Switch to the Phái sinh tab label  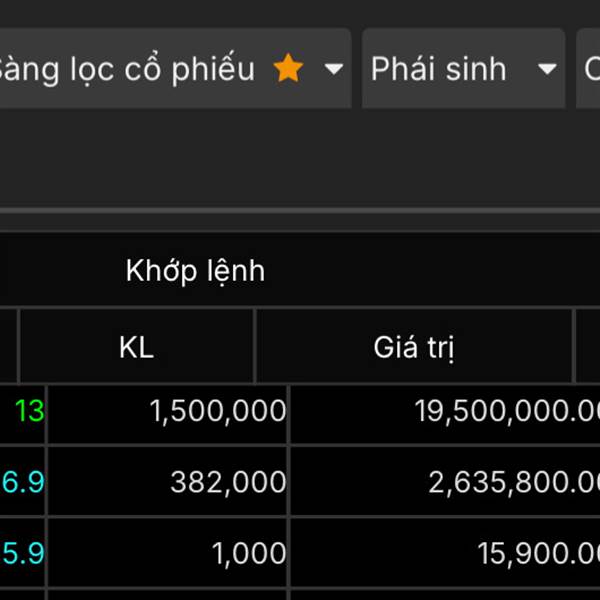[x=439, y=69]
